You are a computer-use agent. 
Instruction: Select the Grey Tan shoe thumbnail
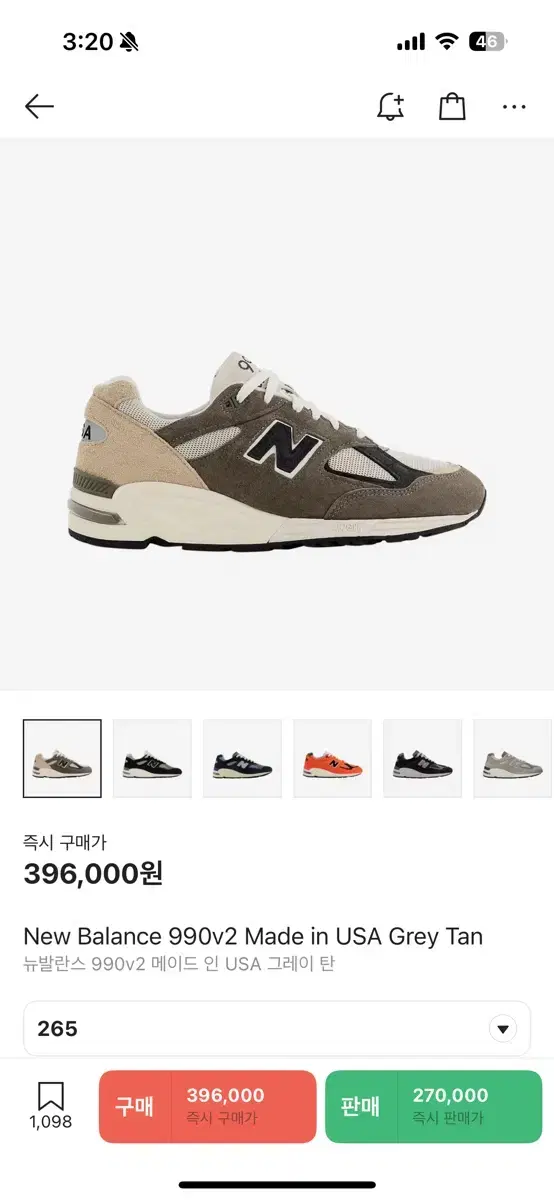62,758
